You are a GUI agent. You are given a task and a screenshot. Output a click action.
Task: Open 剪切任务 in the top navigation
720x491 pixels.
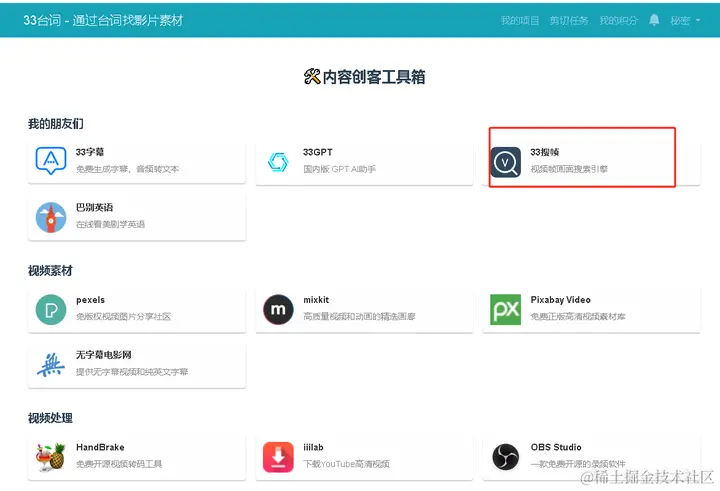pos(569,21)
